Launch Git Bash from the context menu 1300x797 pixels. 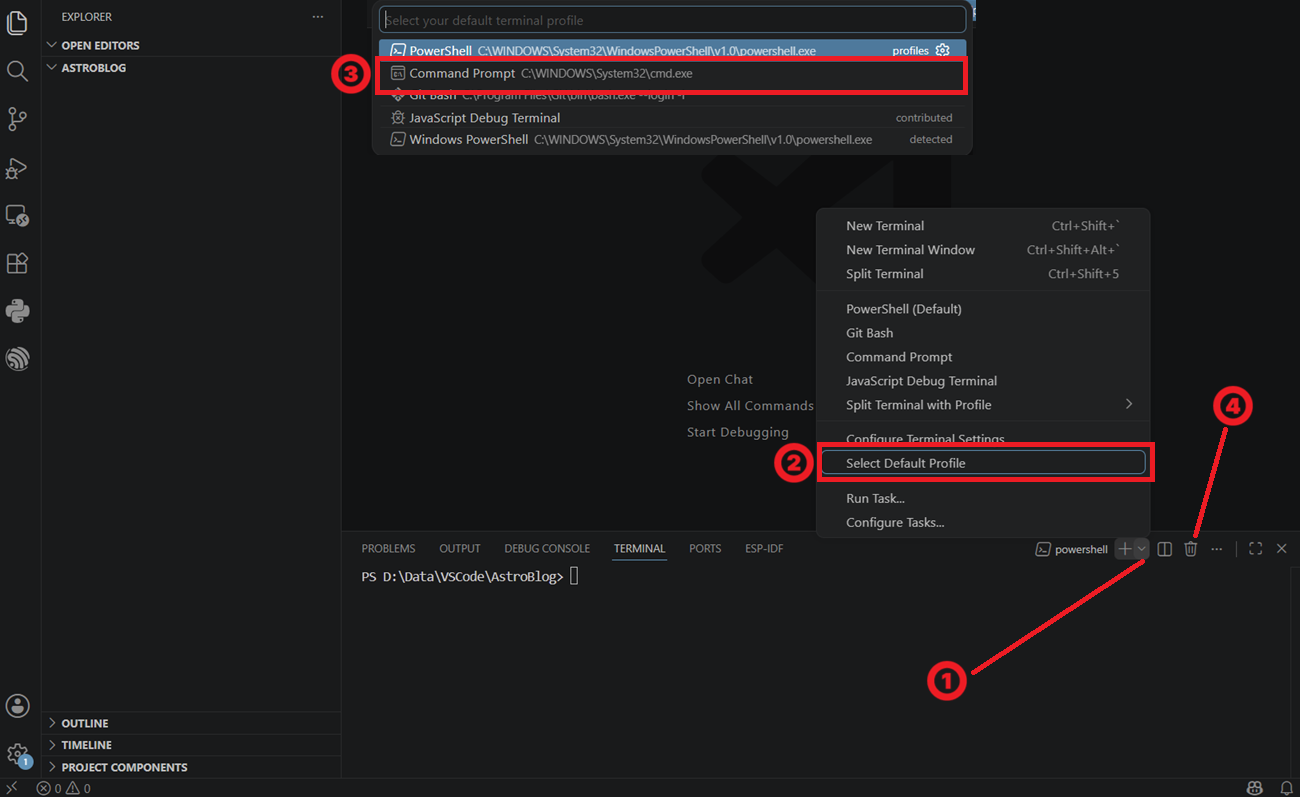[x=983, y=333]
